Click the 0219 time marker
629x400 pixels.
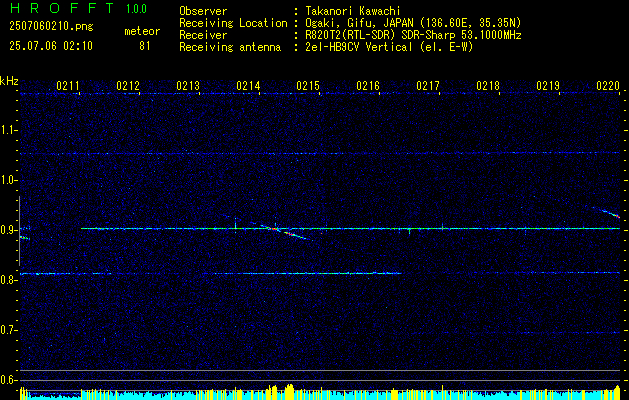coord(548,86)
